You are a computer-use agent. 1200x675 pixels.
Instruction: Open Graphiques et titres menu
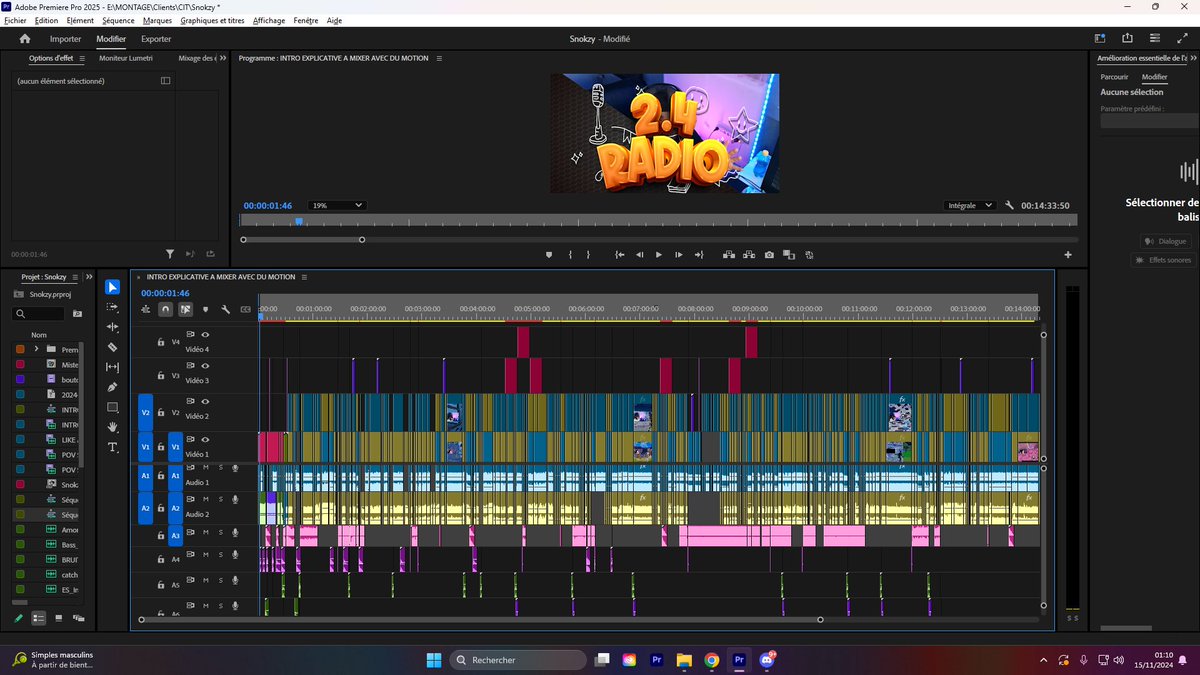click(x=212, y=20)
